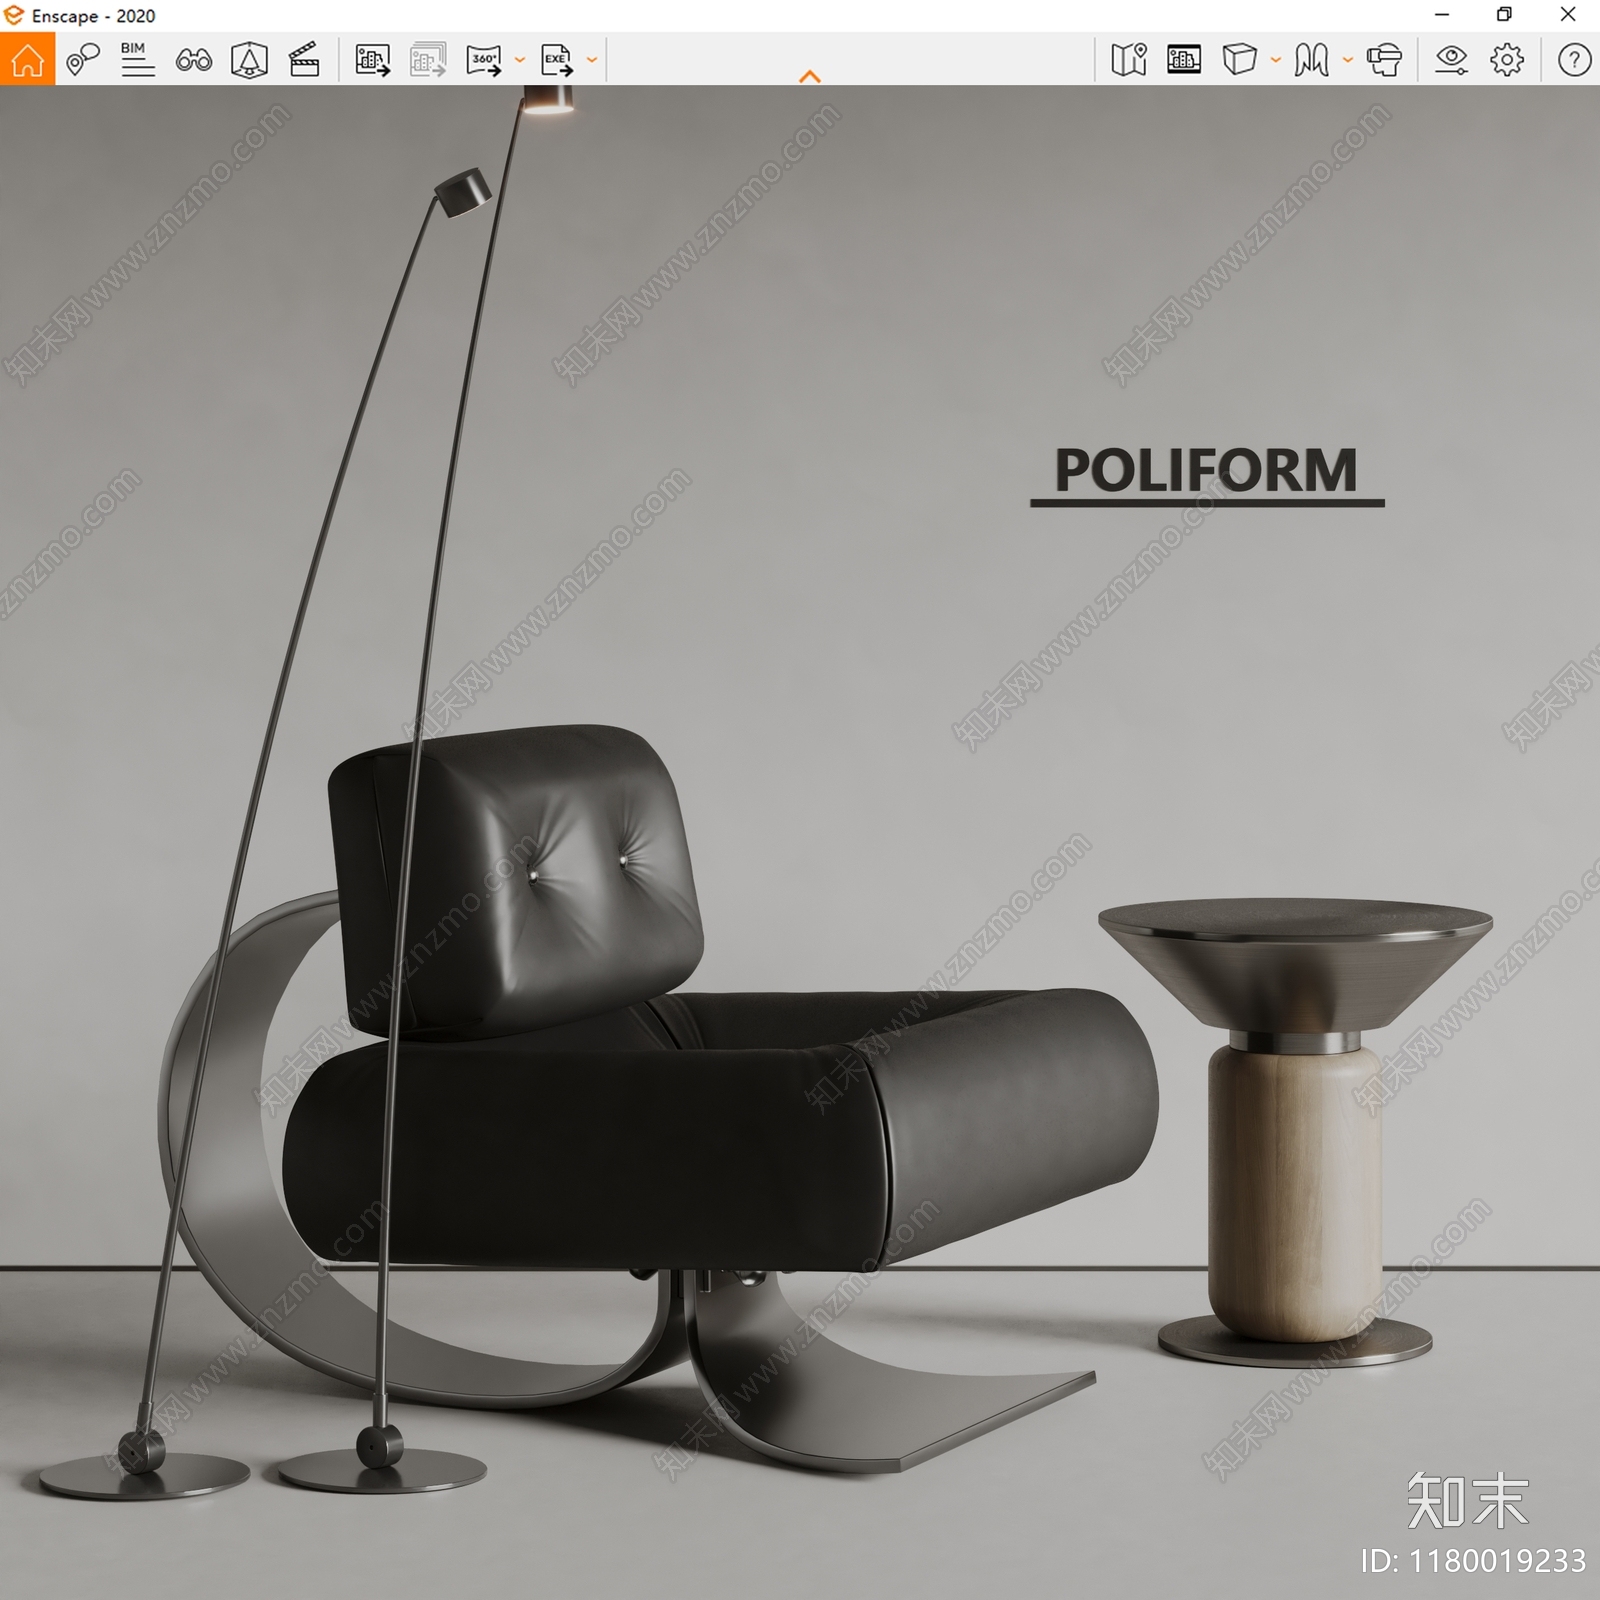The image size is (1600, 1600).
Task: Expand the 360° panorama dropdown arrow
Action: point(519,60)
